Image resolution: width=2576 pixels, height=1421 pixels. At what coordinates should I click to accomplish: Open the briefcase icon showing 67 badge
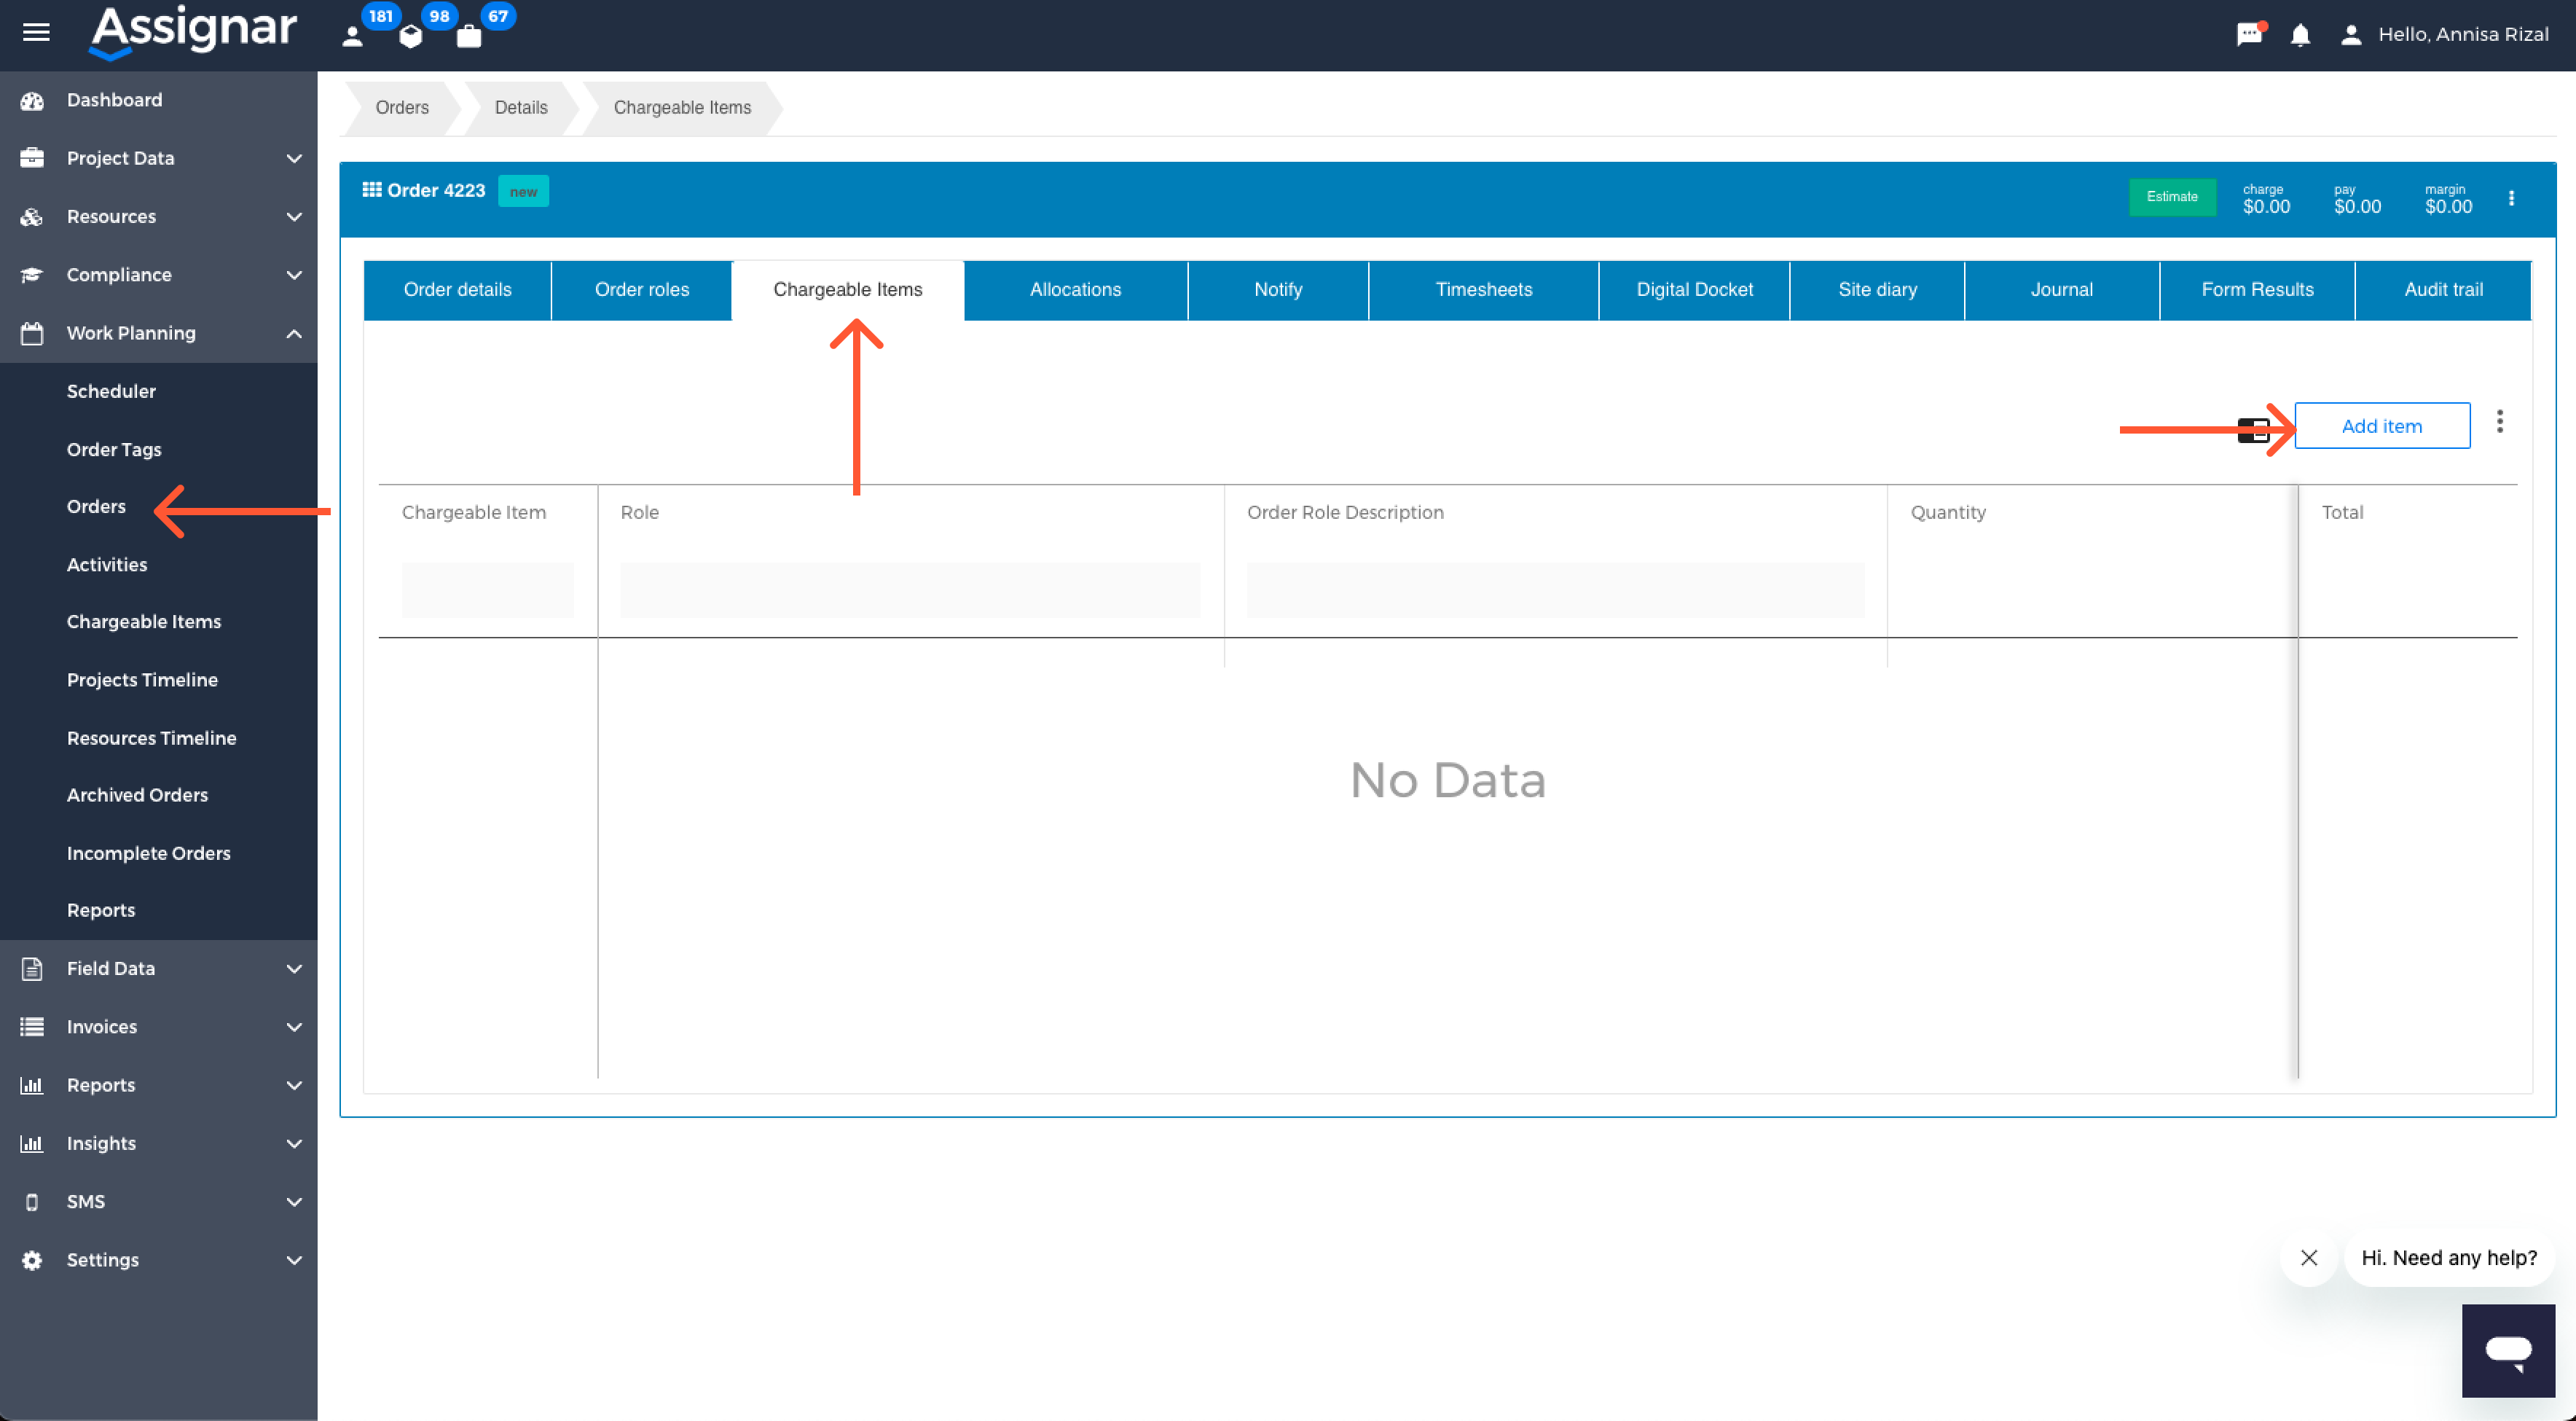pos(468,36)
